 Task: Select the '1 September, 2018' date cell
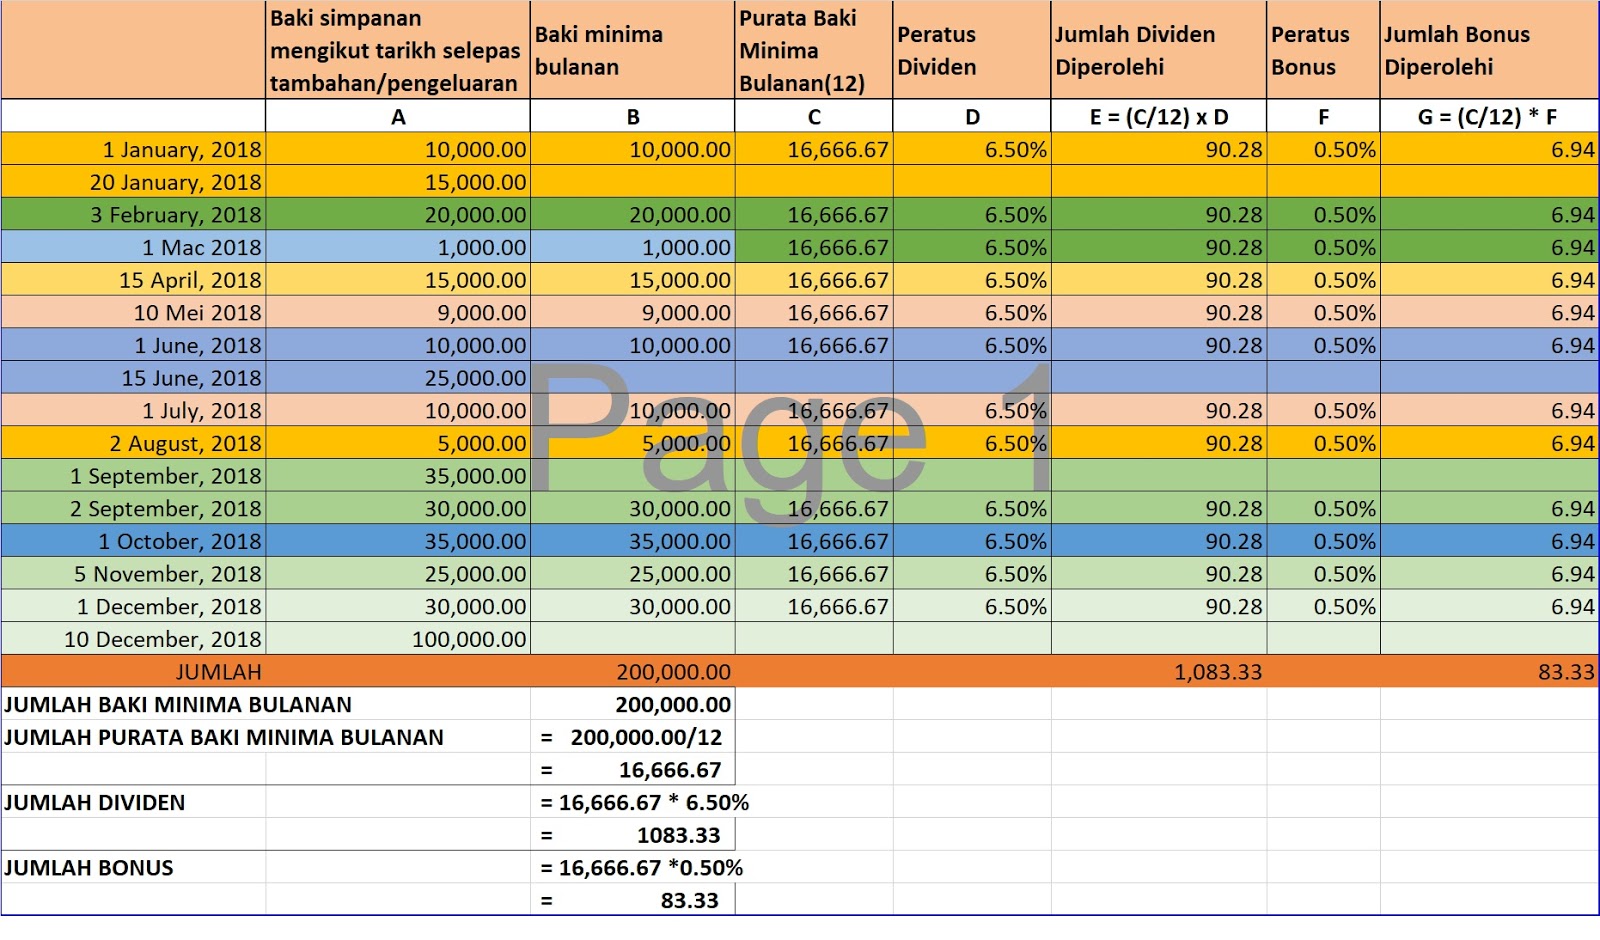[x=133, y=476]
